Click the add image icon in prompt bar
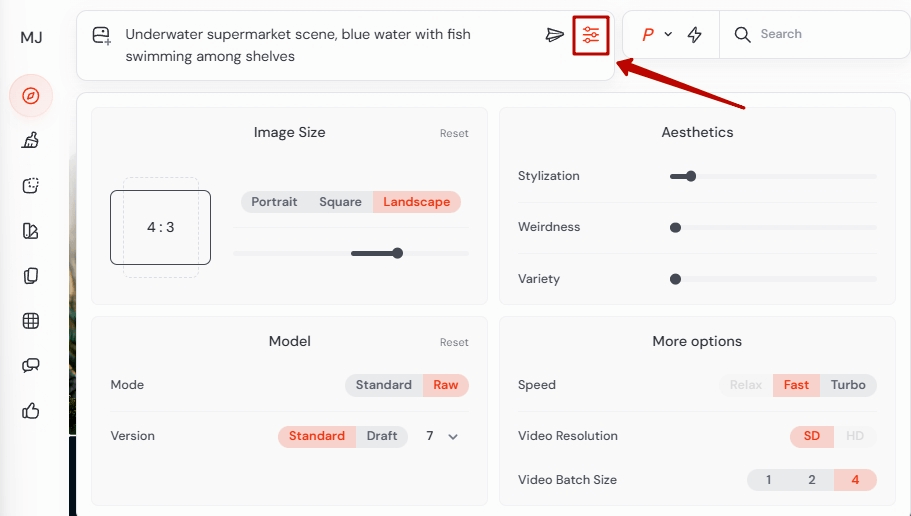Screen dimensions: 911x516 (x=101, y=36)
